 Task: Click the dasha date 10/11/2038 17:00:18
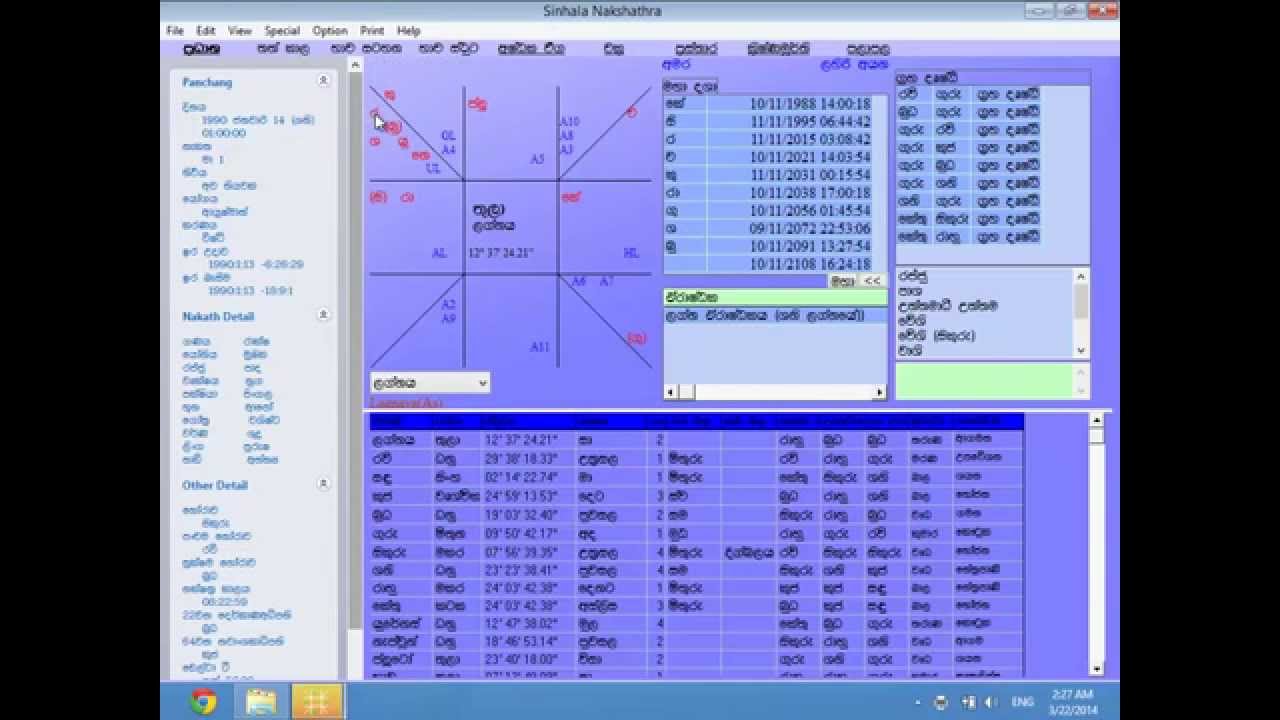click(x=810, y=193)
